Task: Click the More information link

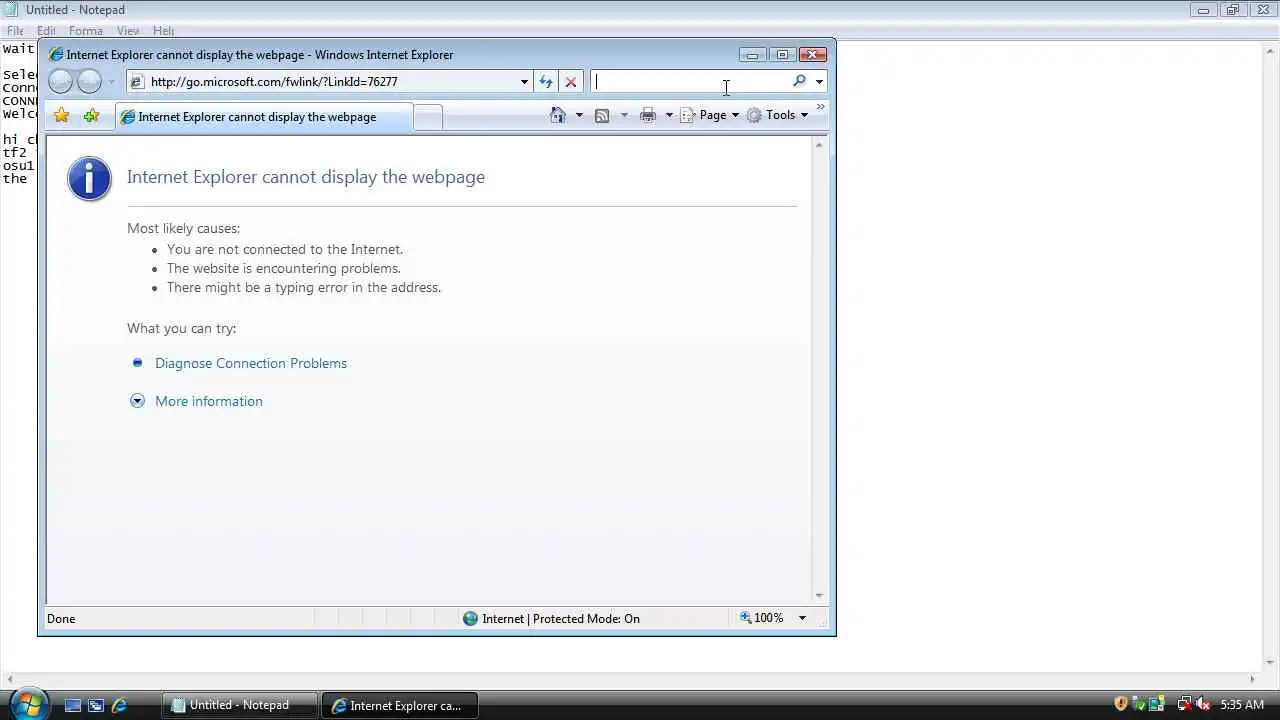Action: click(209, 401)
